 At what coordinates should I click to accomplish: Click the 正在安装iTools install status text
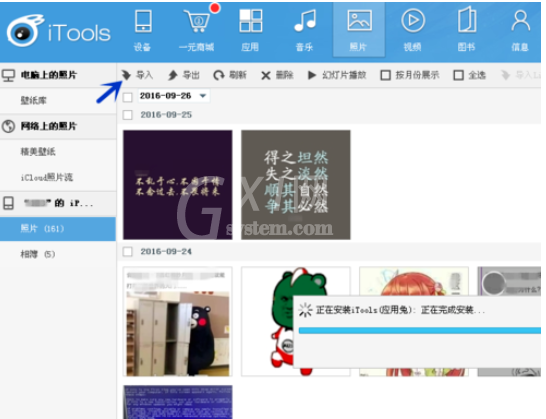[x=400, y=310]
